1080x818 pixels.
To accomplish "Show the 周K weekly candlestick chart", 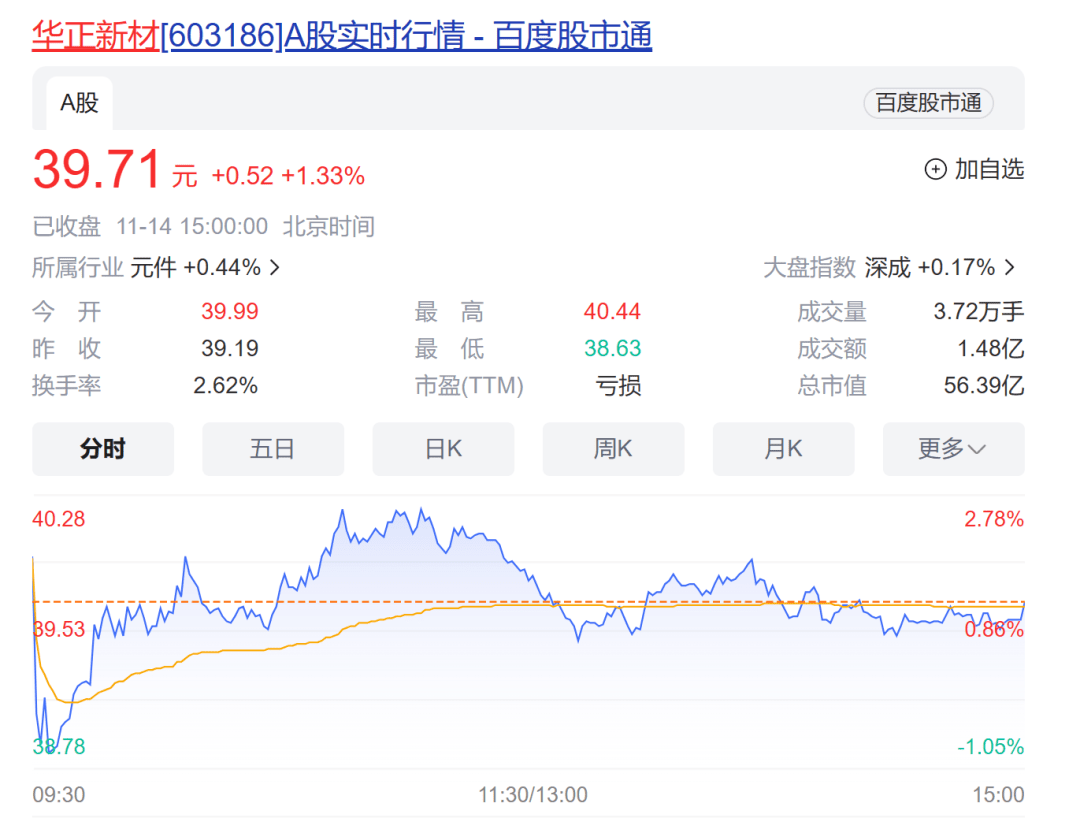I will 613,449.
